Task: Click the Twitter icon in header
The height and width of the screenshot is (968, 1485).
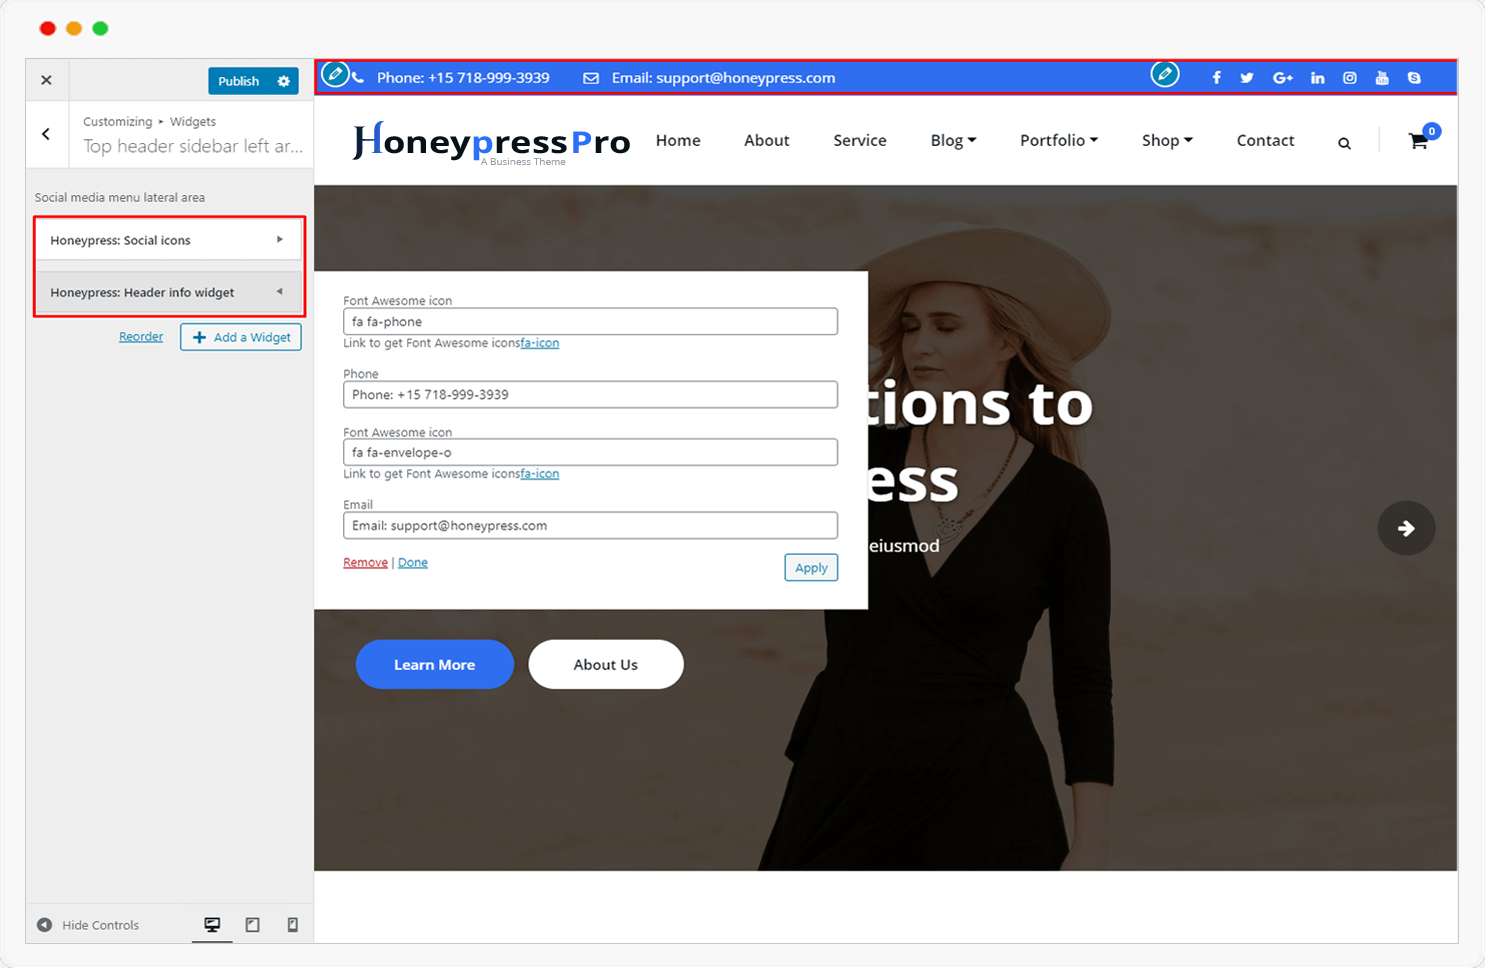Action: 1247,78
